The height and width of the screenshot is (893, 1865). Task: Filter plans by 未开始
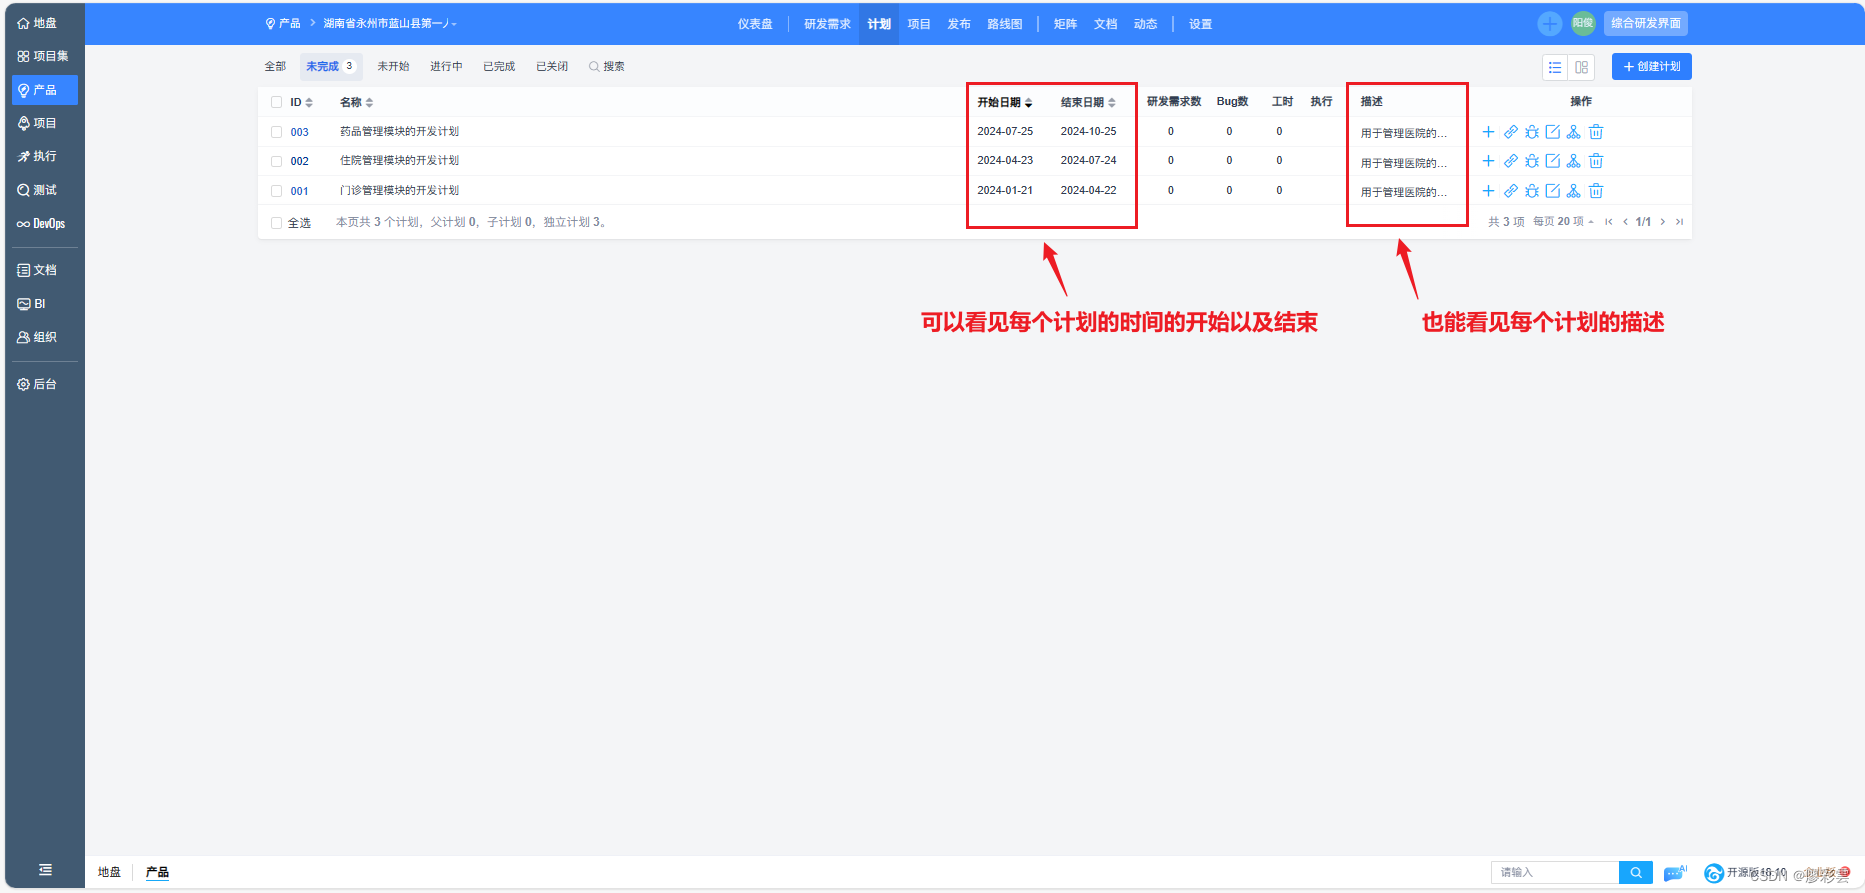click(393, 66)
